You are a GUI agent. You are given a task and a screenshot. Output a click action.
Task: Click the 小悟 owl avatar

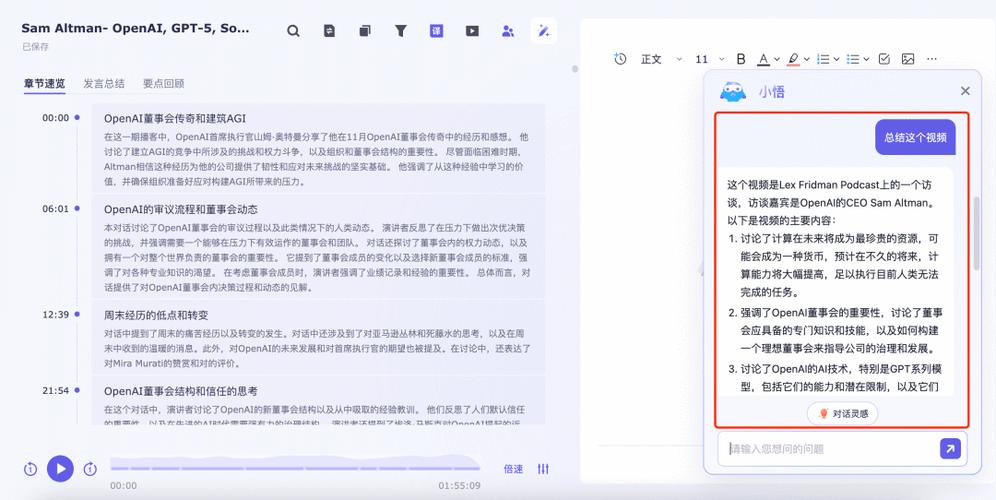(x=733, y=91)
